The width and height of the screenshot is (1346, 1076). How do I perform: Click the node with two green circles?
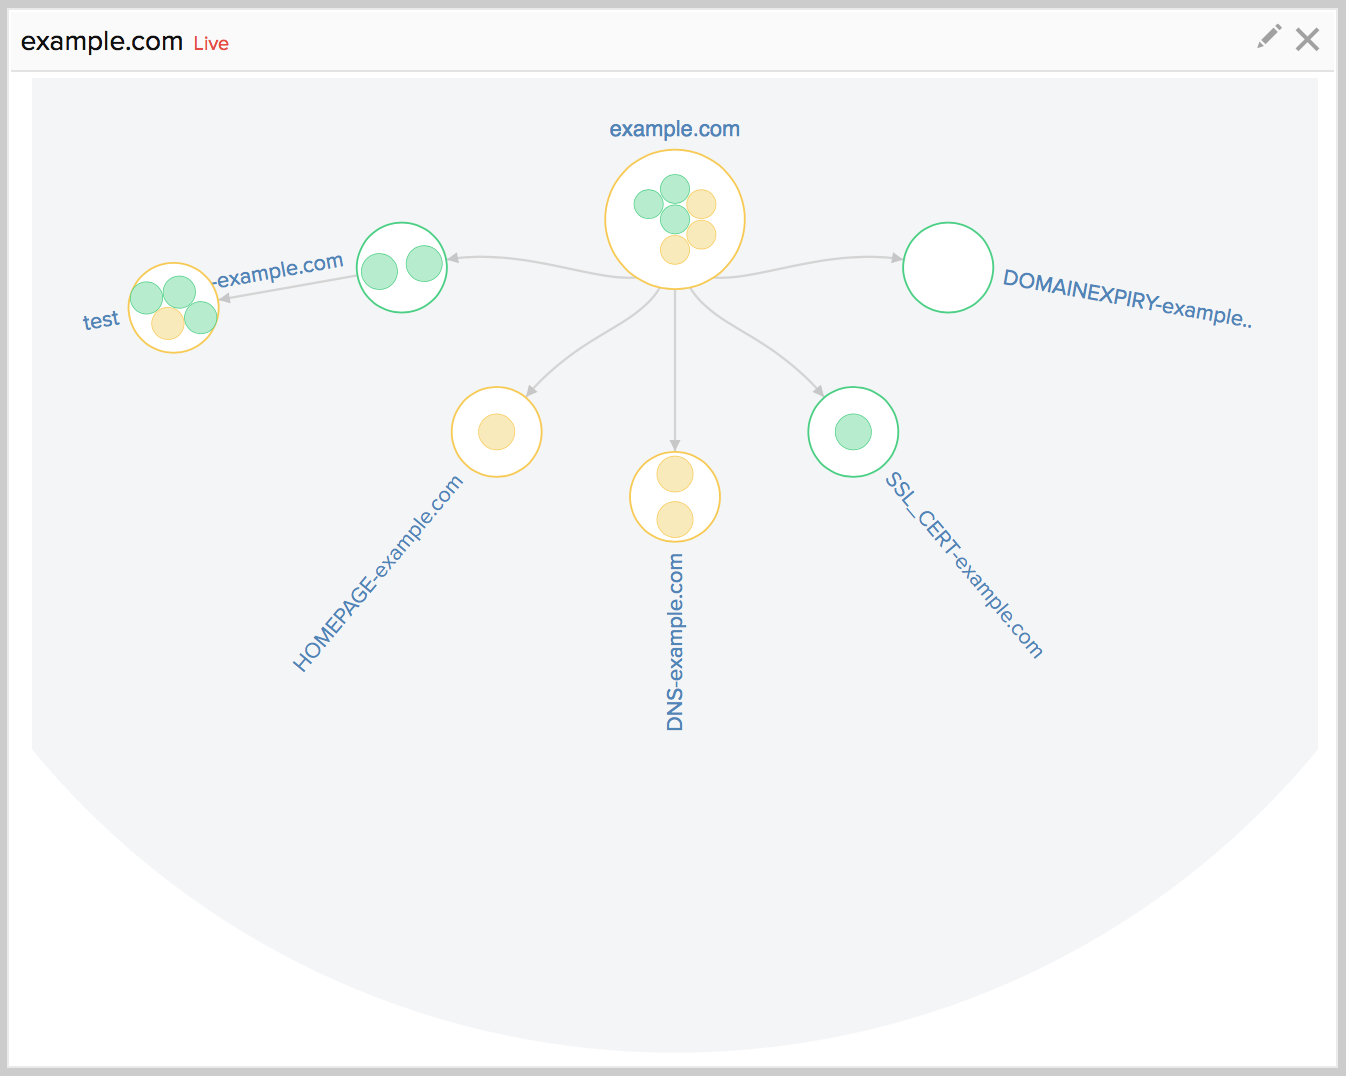click(x=402, y=267)
